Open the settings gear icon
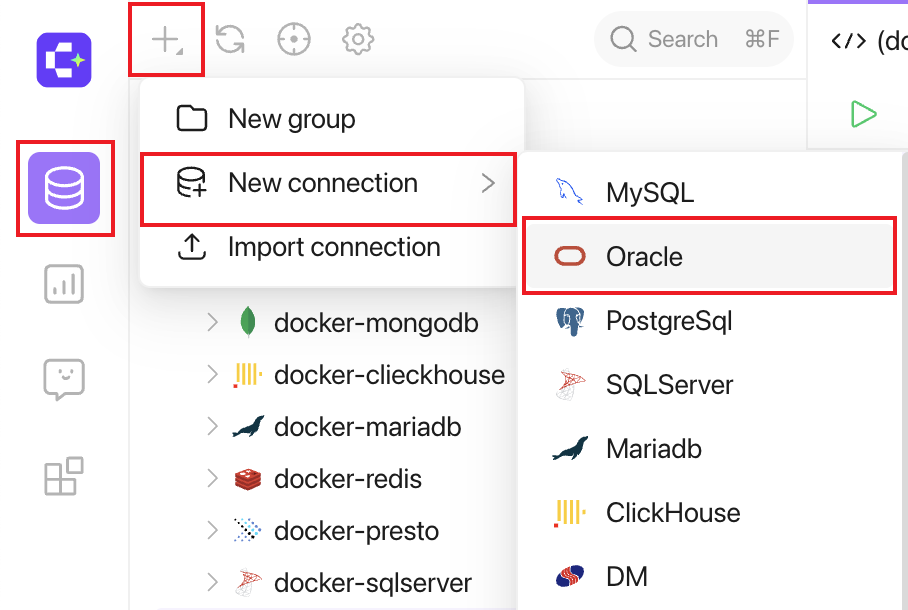Image resolution: width=908 pixels, height=610 pixels. pos(358,39)
